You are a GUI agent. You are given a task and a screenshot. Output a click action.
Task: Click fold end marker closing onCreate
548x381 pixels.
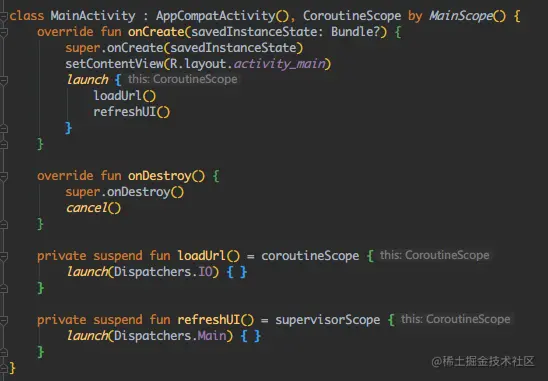coord(3,144)
